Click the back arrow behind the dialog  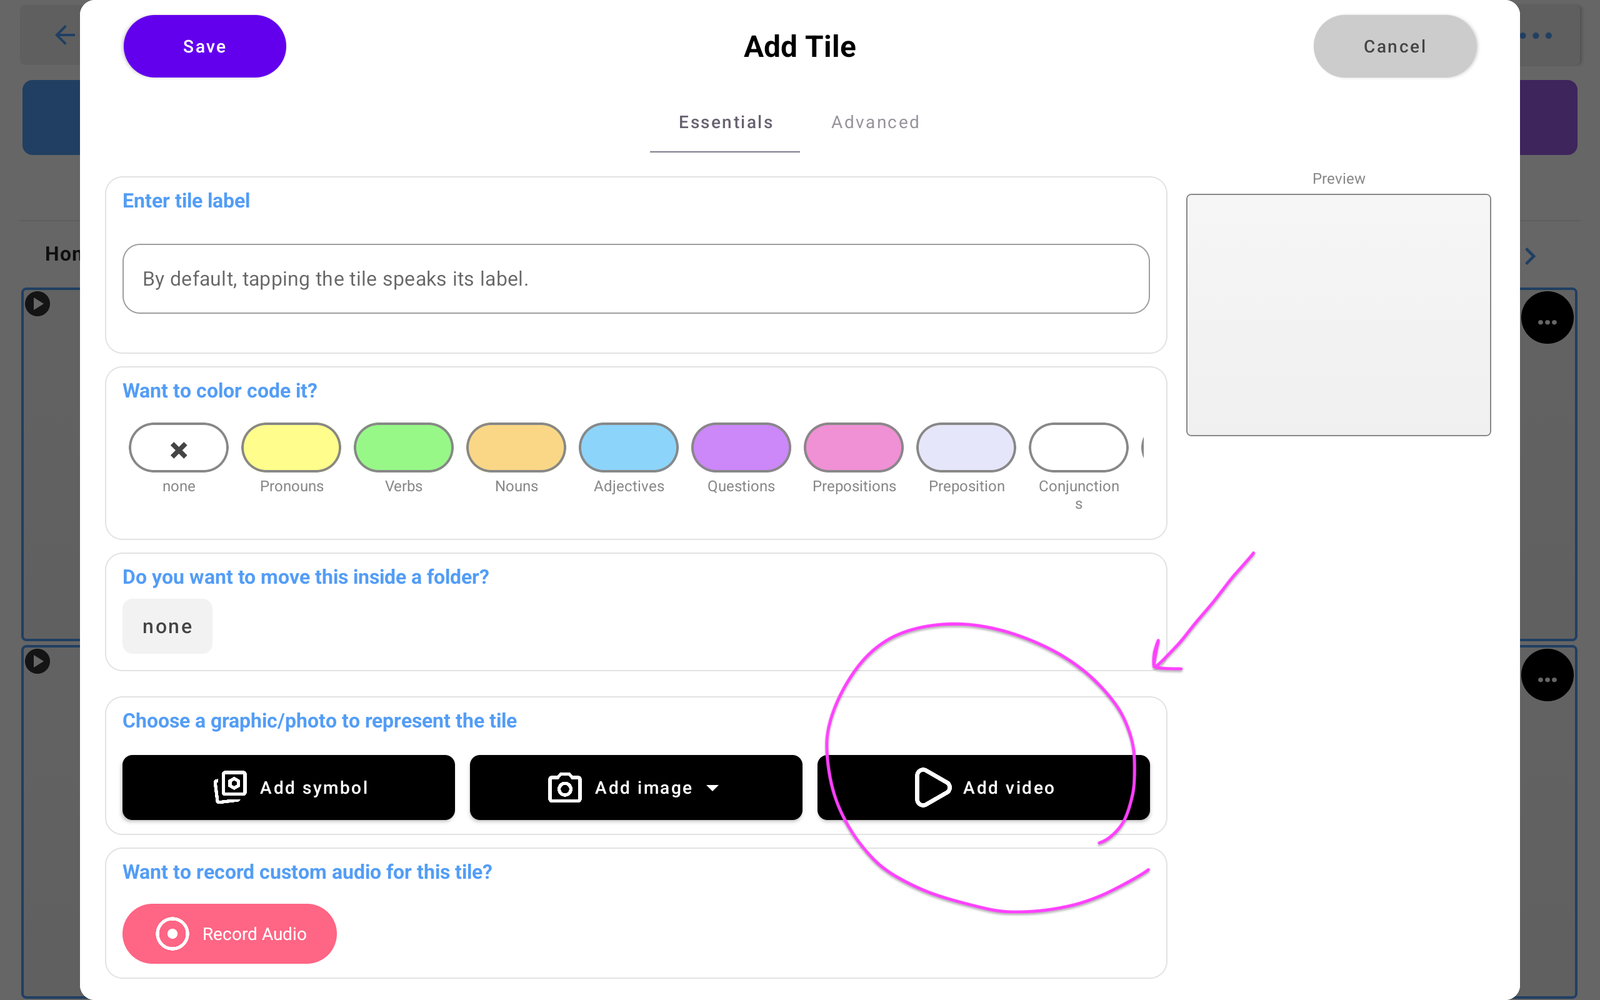63,35
